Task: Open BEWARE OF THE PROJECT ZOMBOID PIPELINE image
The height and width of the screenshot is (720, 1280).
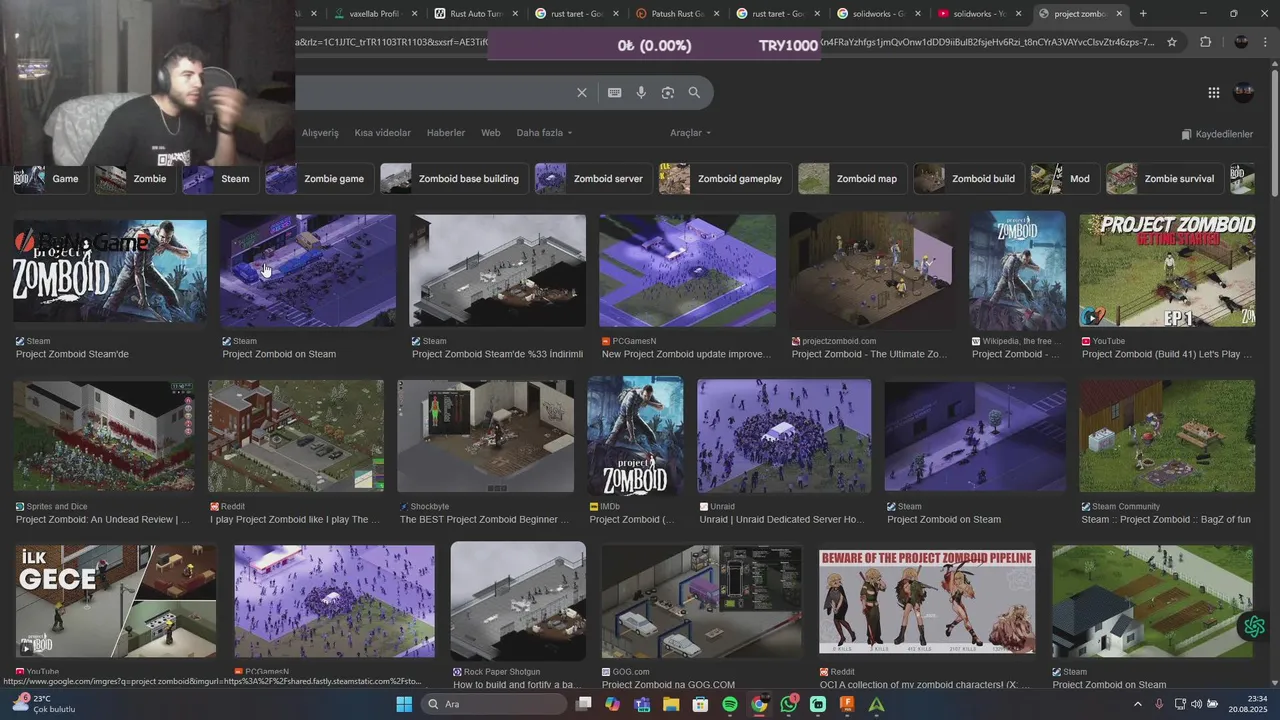Action: [927, 601]
